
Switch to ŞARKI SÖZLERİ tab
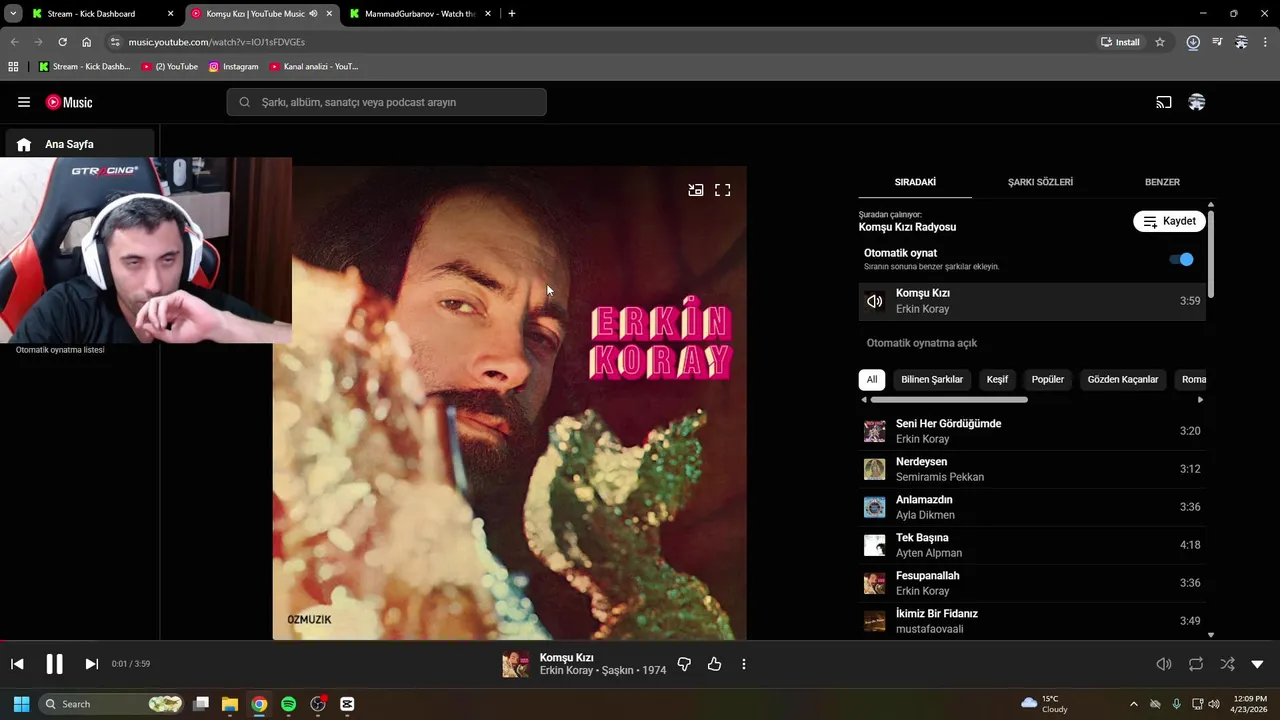1040,182
